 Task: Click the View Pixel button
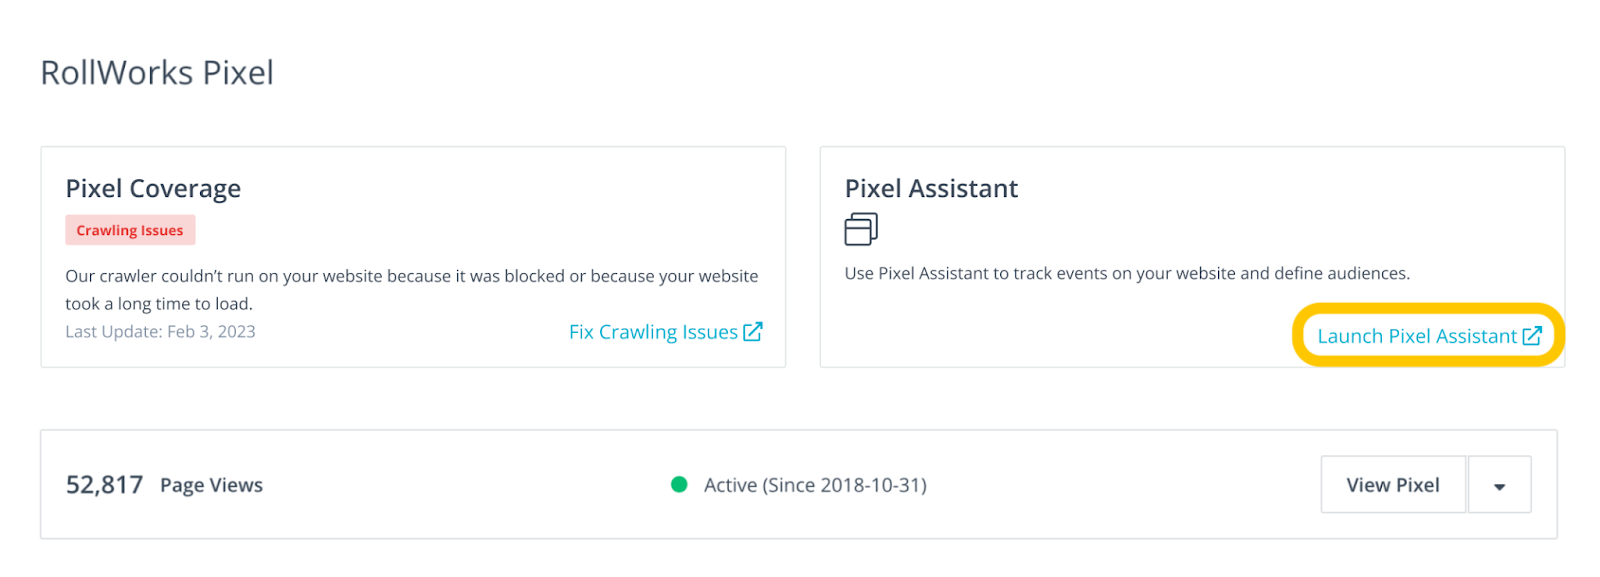(1393, 484)
